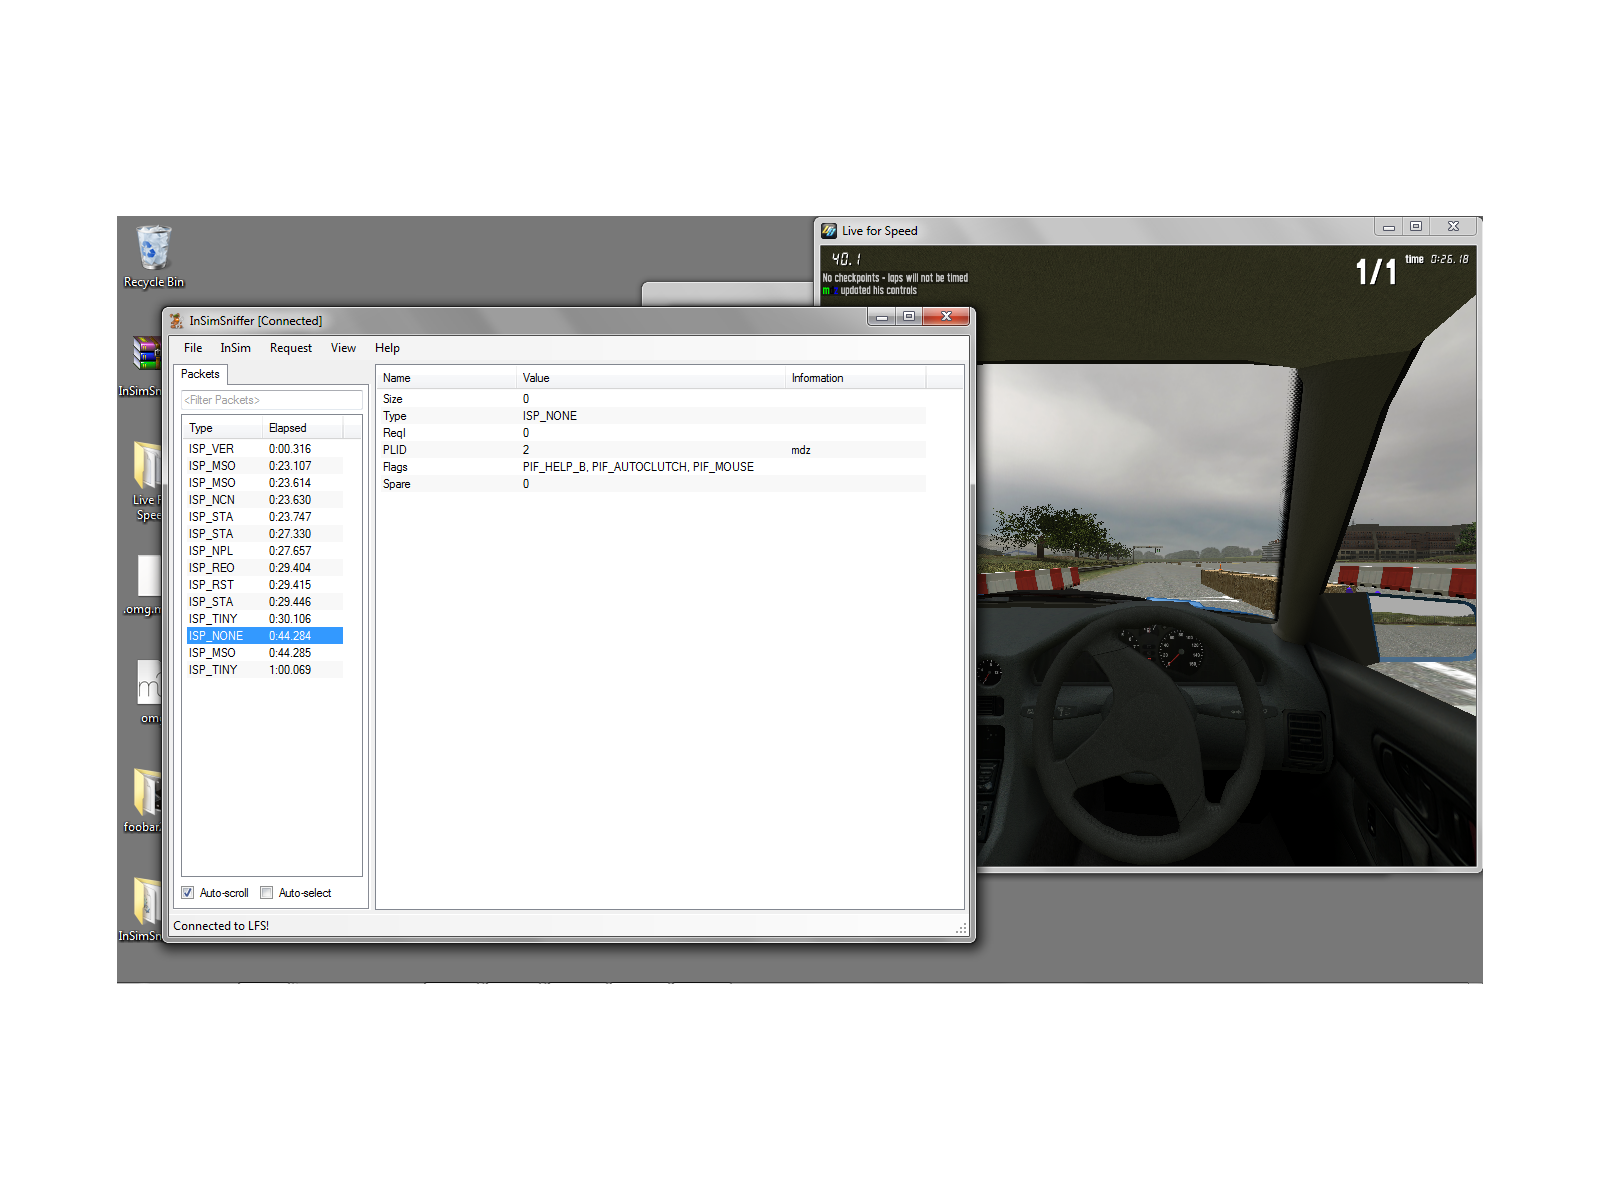The width and height of the screenshot is (1600, 1200).
Task: Click the ReqI field row
Action: coord(652,433)
